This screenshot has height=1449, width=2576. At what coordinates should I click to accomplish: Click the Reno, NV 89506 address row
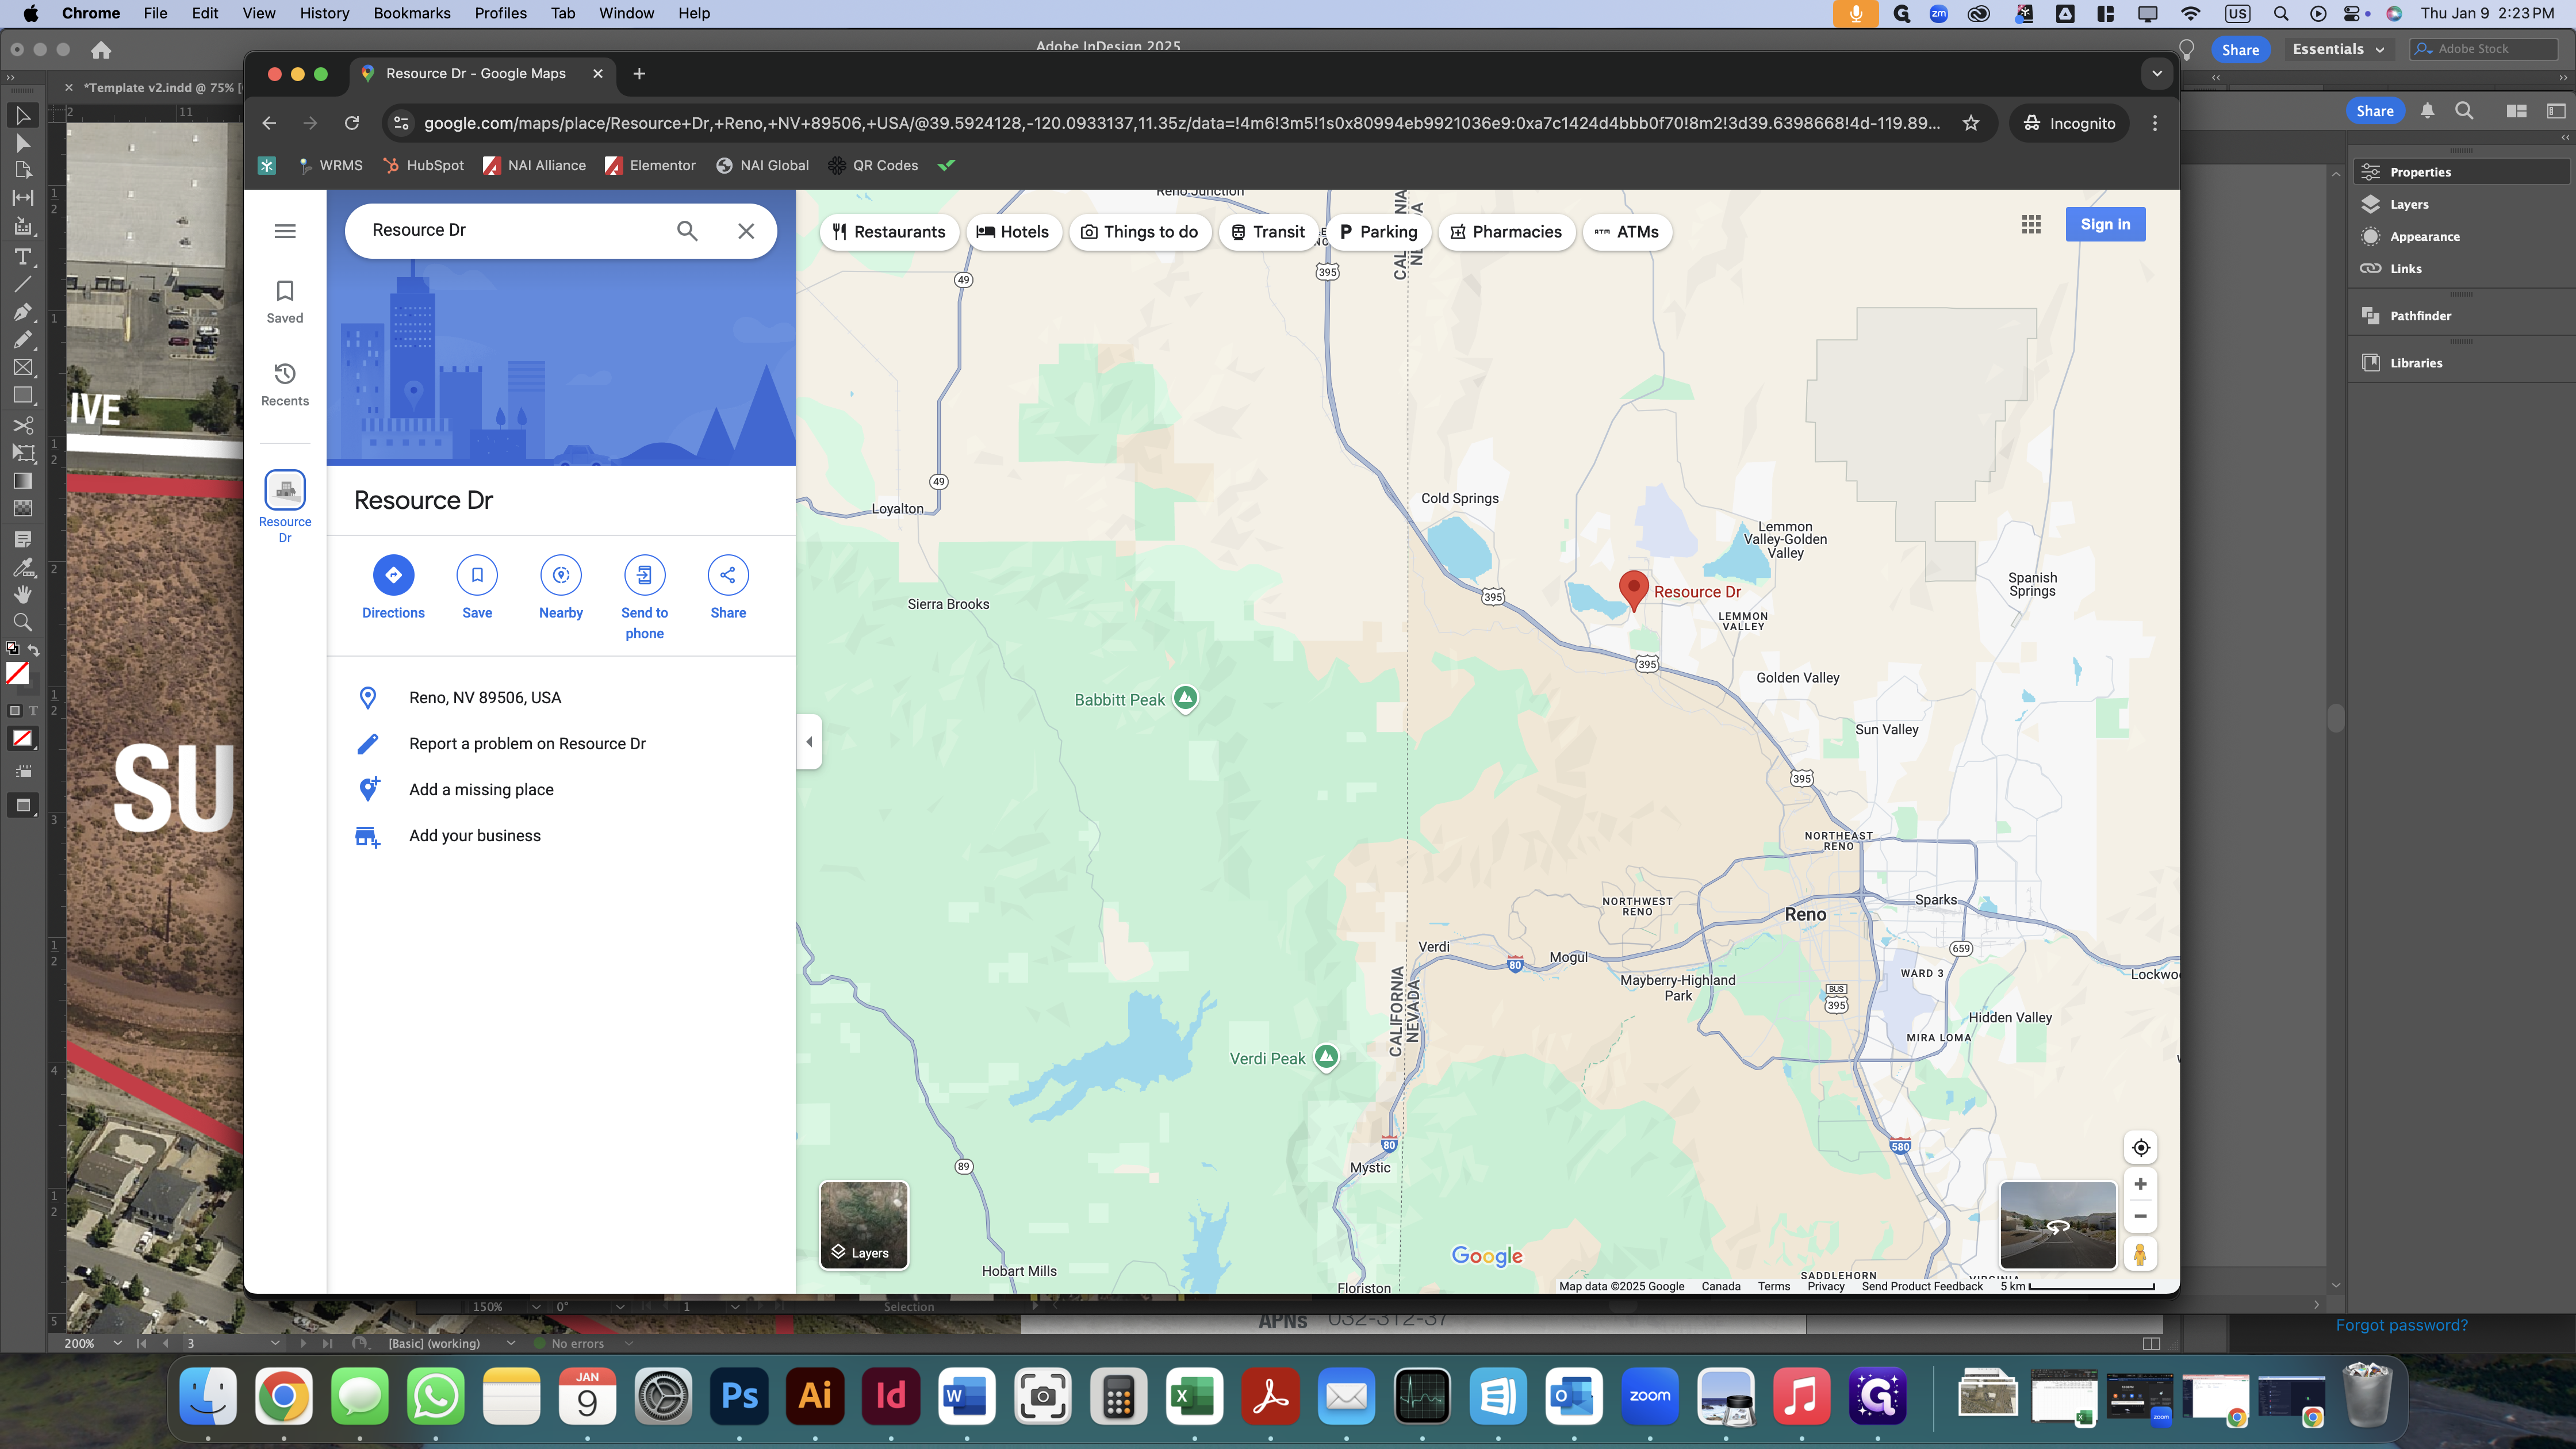(x=561, y=698)
